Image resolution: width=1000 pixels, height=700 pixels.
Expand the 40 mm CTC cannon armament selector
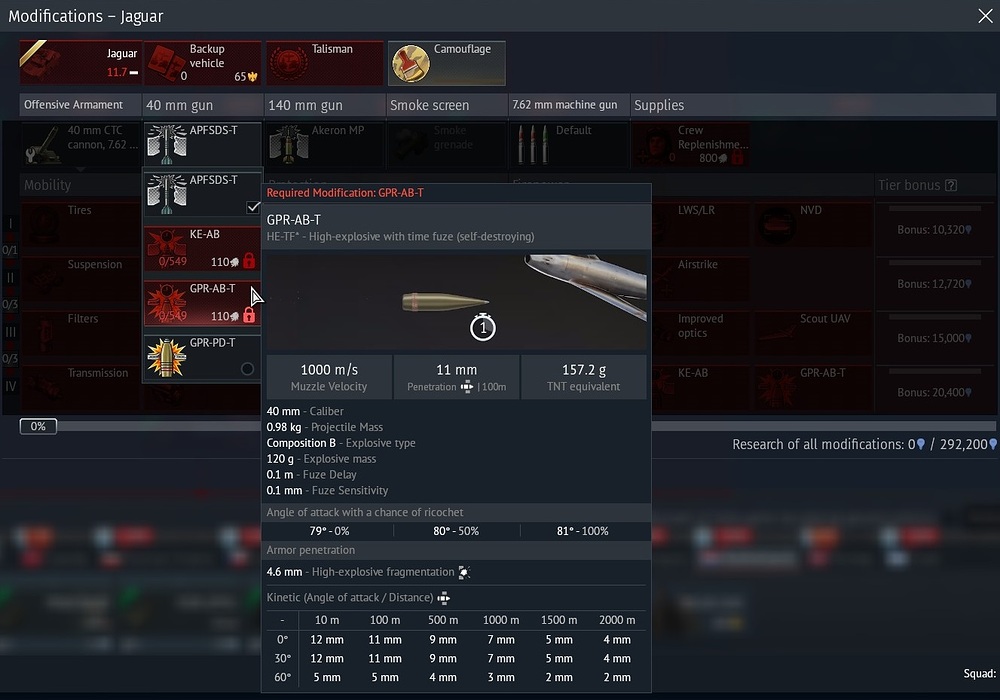coord(80,144)
